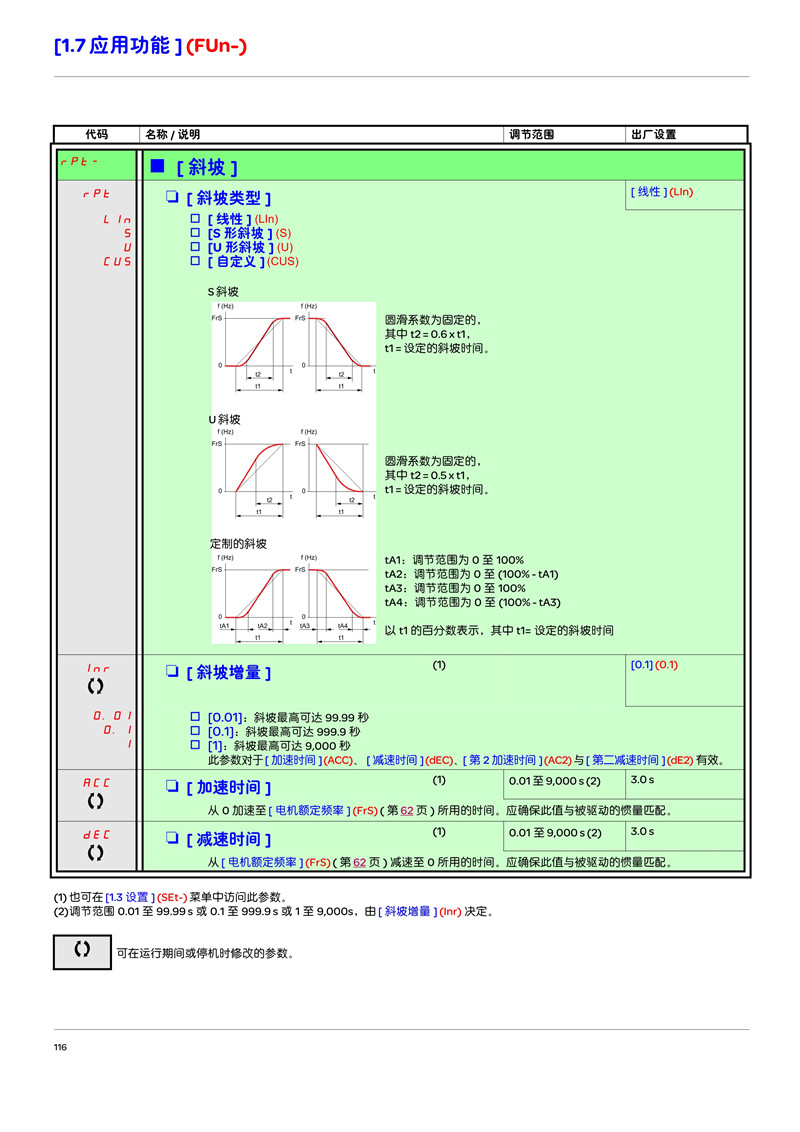The height and width of the screenshot is (1132, 800).
Task: Click the square bullet before [0.1]：斜坡最高可达 999.9 秒
Action: click(195, 731)
